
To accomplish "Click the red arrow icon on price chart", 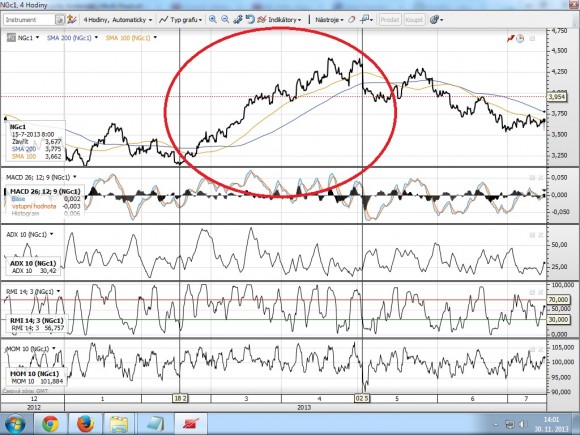I will pyautogui.click(x=511, y=38).
